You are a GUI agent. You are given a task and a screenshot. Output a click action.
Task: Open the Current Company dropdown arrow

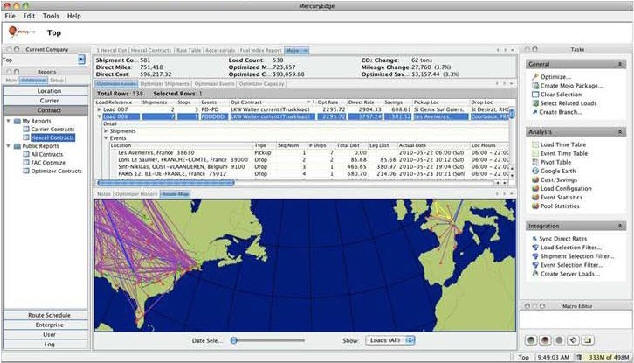pyautogui.click(x=82, y=60)
